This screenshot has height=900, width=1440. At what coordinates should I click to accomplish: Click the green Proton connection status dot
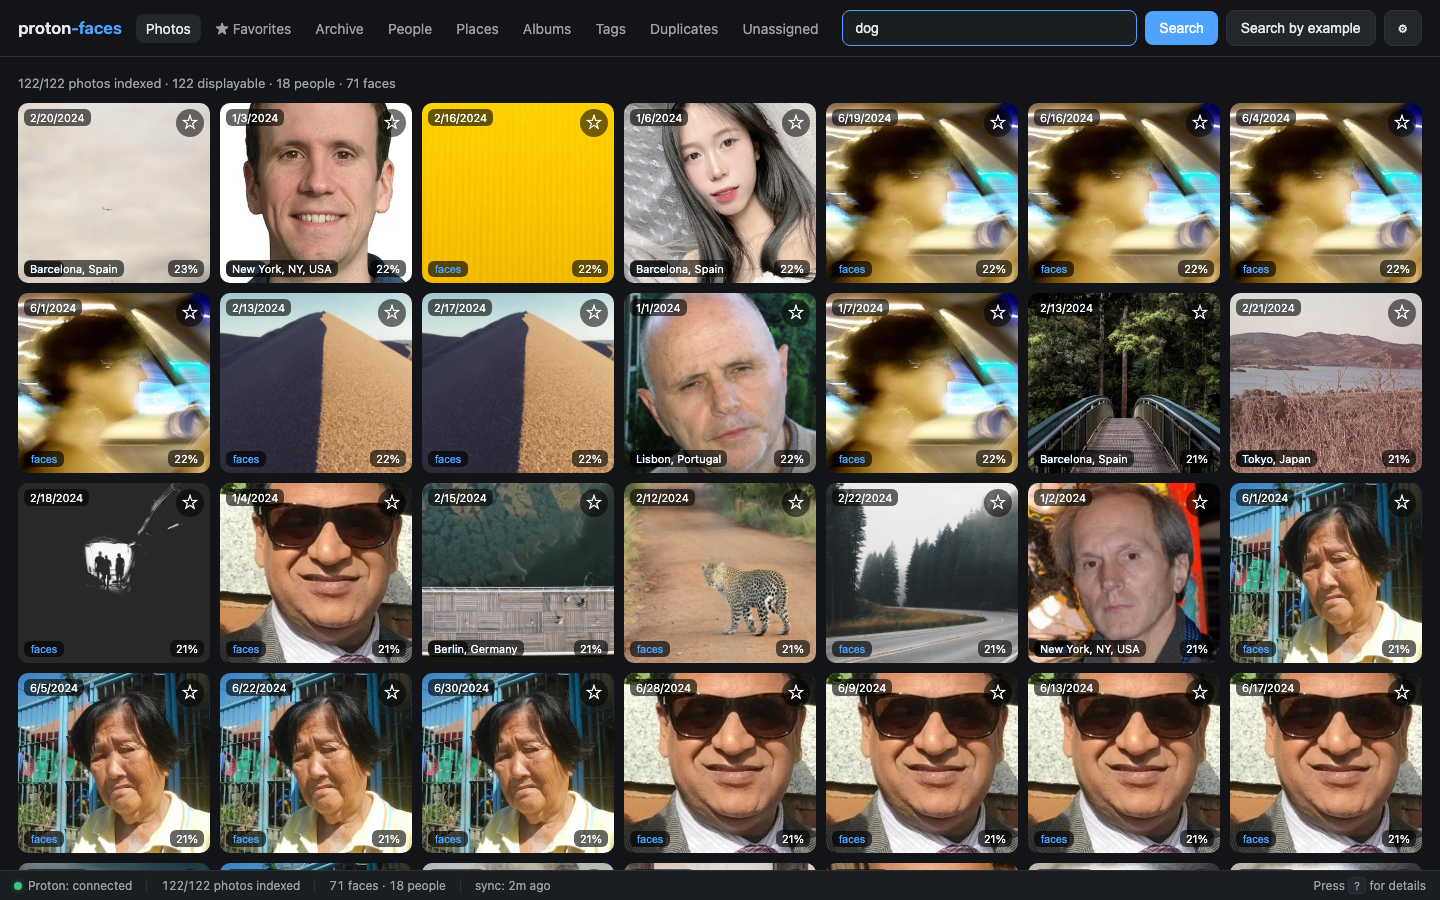coord(18,886)
